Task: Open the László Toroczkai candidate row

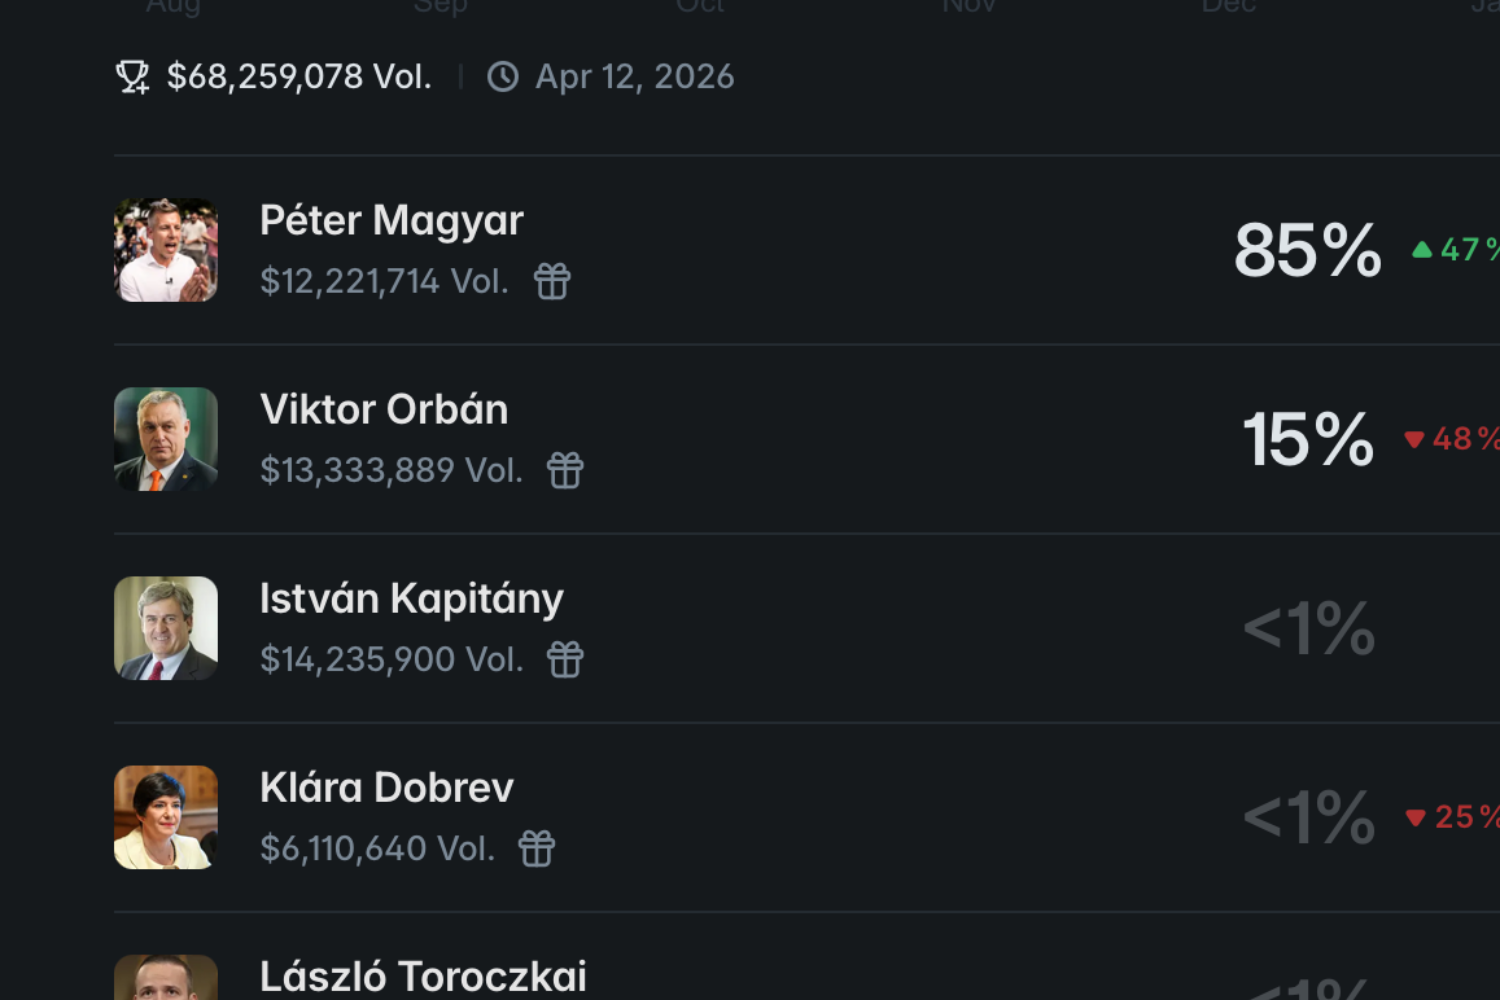Action: 423,977
